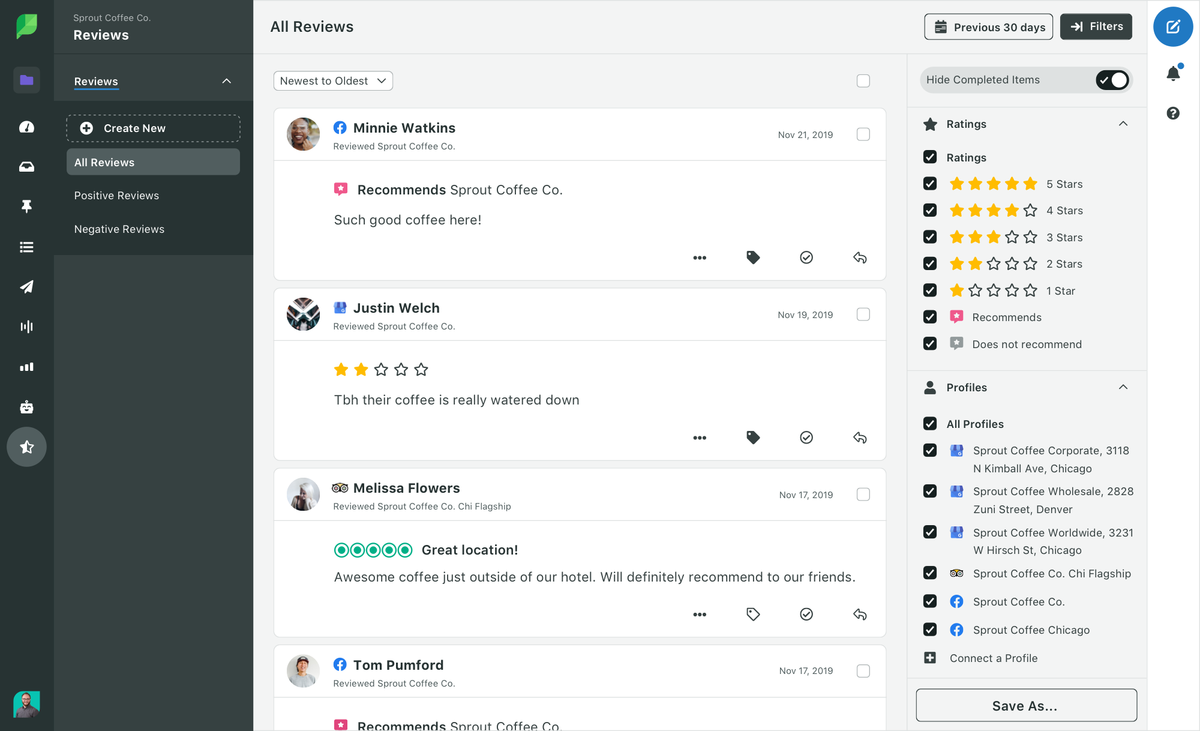Open the inbox tray icon
This screenshot has width=1200, height=731.
27,167
